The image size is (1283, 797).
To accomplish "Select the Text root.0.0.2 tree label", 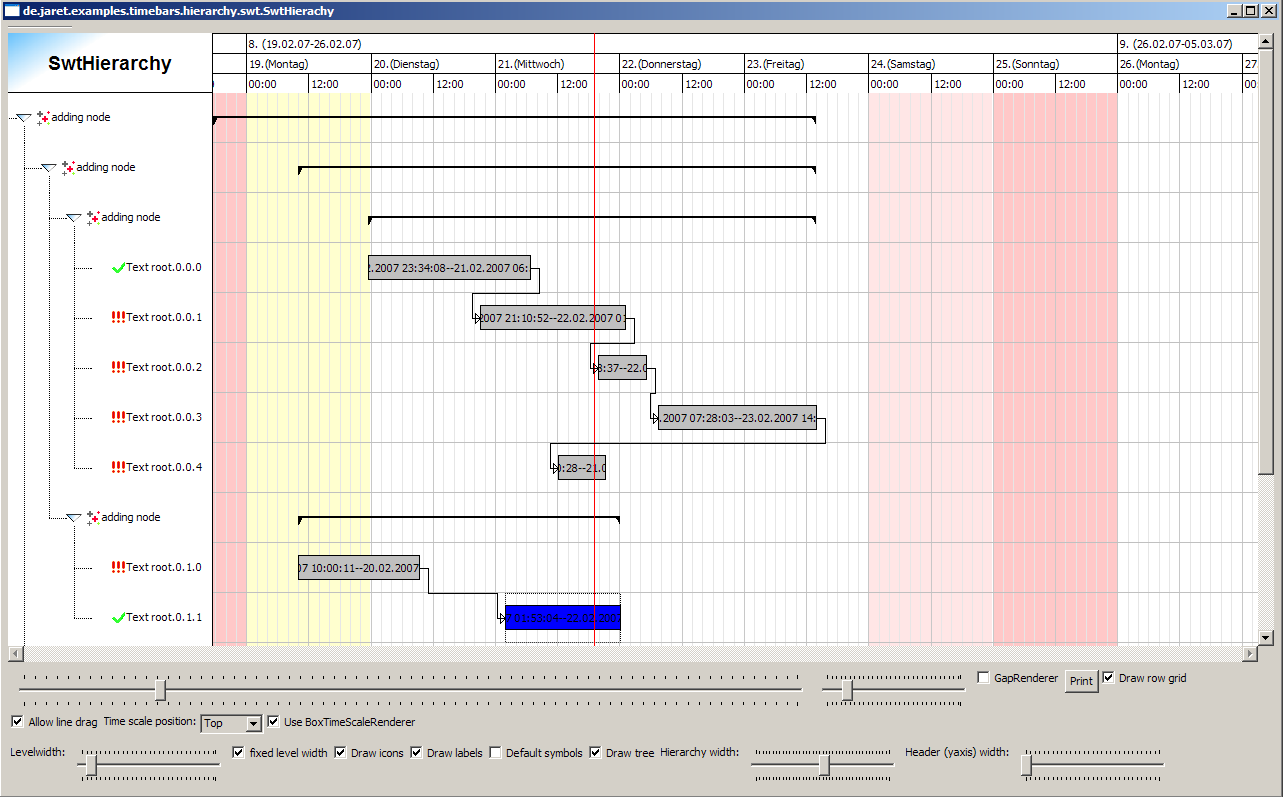I will click(x=164, y=368).
